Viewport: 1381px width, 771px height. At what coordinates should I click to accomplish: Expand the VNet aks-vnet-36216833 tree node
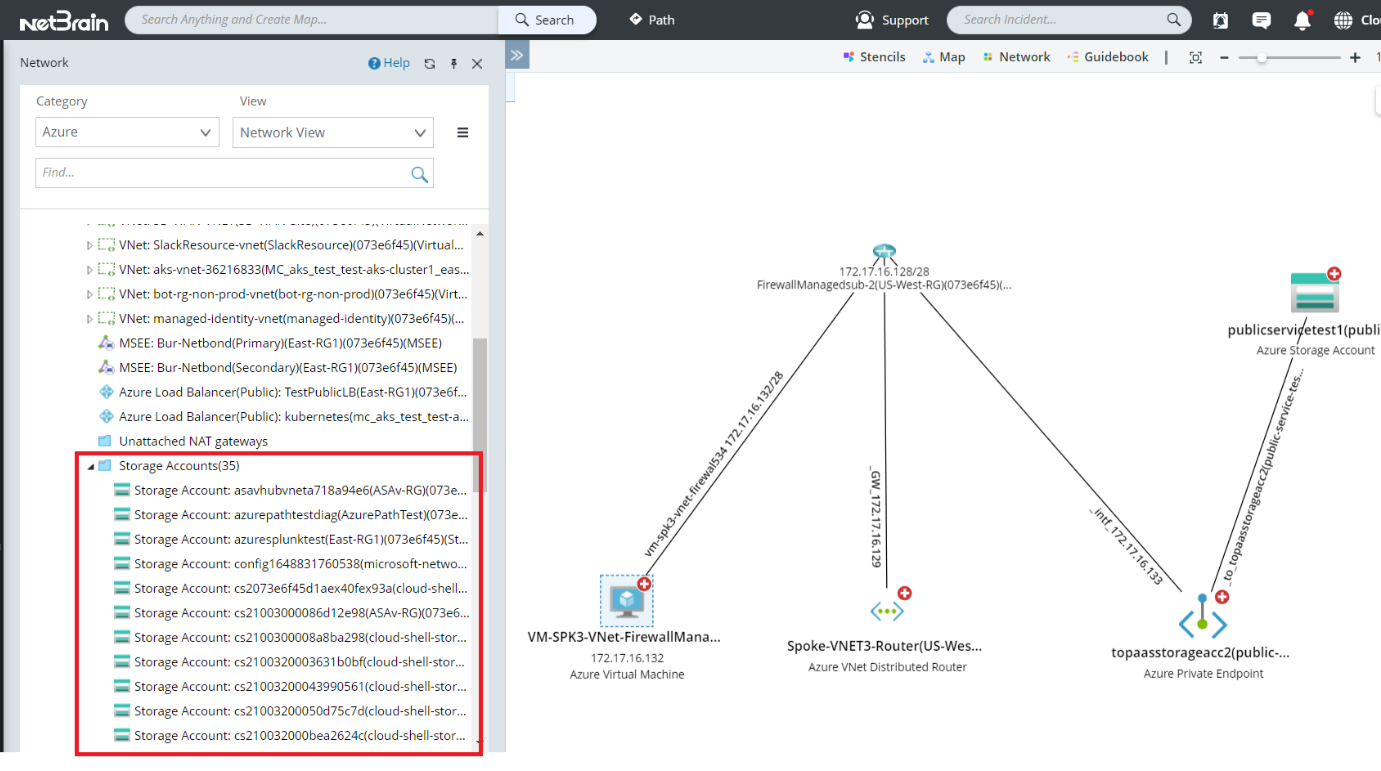[x=89, y=269]
